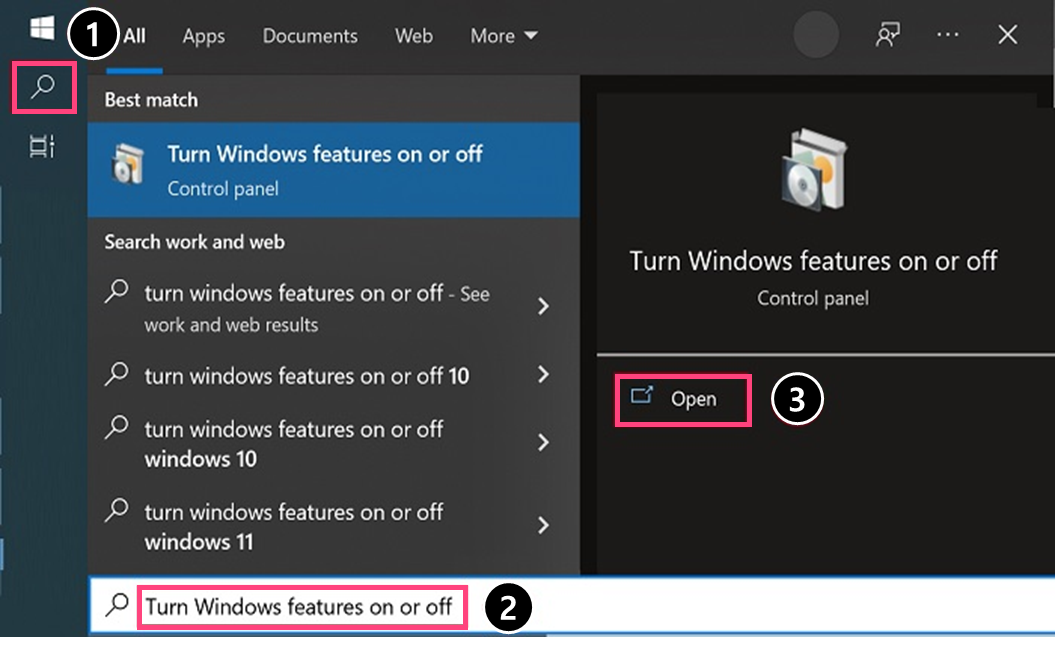Close the search panel with X
The image size is (1055, 647).
[x=1007, y=35]
